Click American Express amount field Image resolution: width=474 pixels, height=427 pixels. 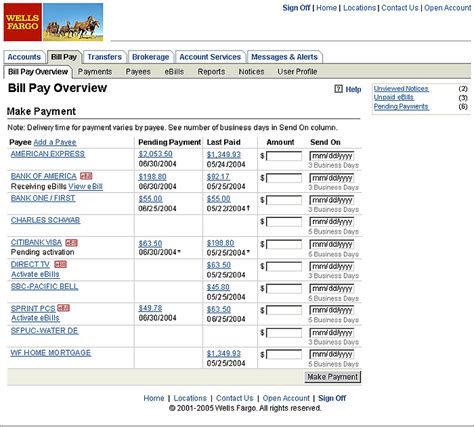click(x=284, y=156)
